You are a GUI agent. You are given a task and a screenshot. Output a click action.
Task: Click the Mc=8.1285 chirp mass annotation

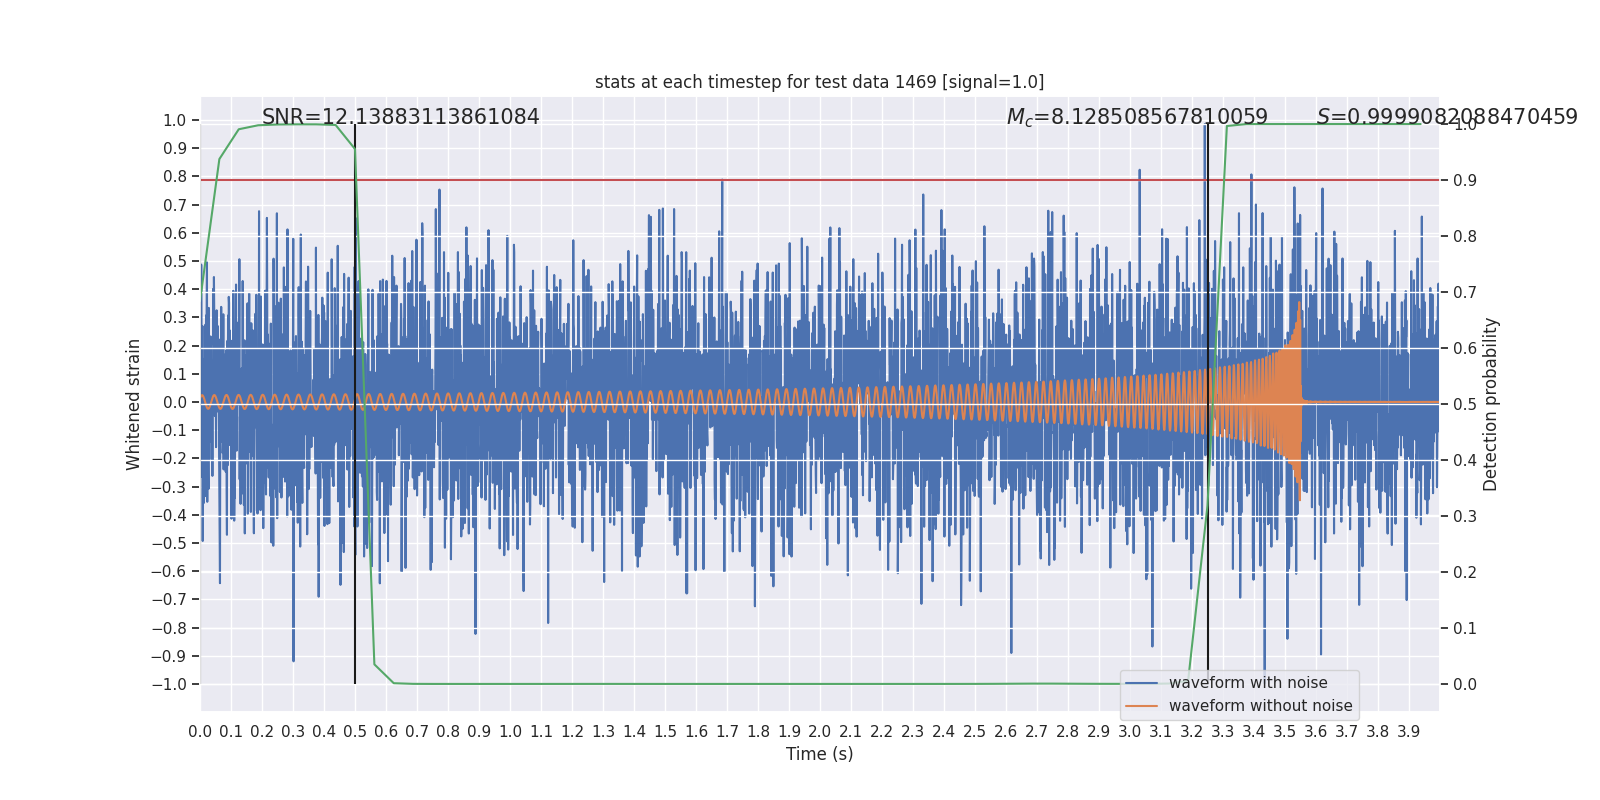pos(1137,117)
